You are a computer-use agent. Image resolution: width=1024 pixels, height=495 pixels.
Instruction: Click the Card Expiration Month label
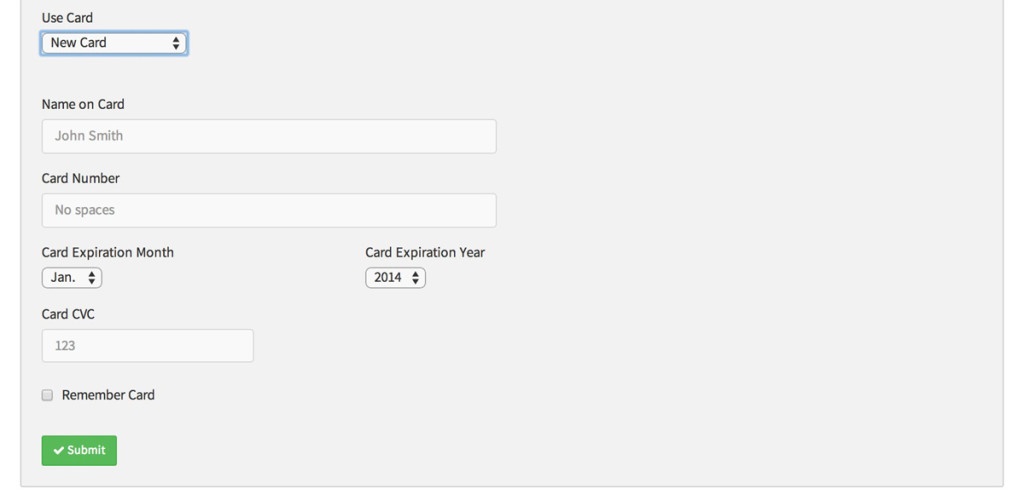[x=107, y=252]
